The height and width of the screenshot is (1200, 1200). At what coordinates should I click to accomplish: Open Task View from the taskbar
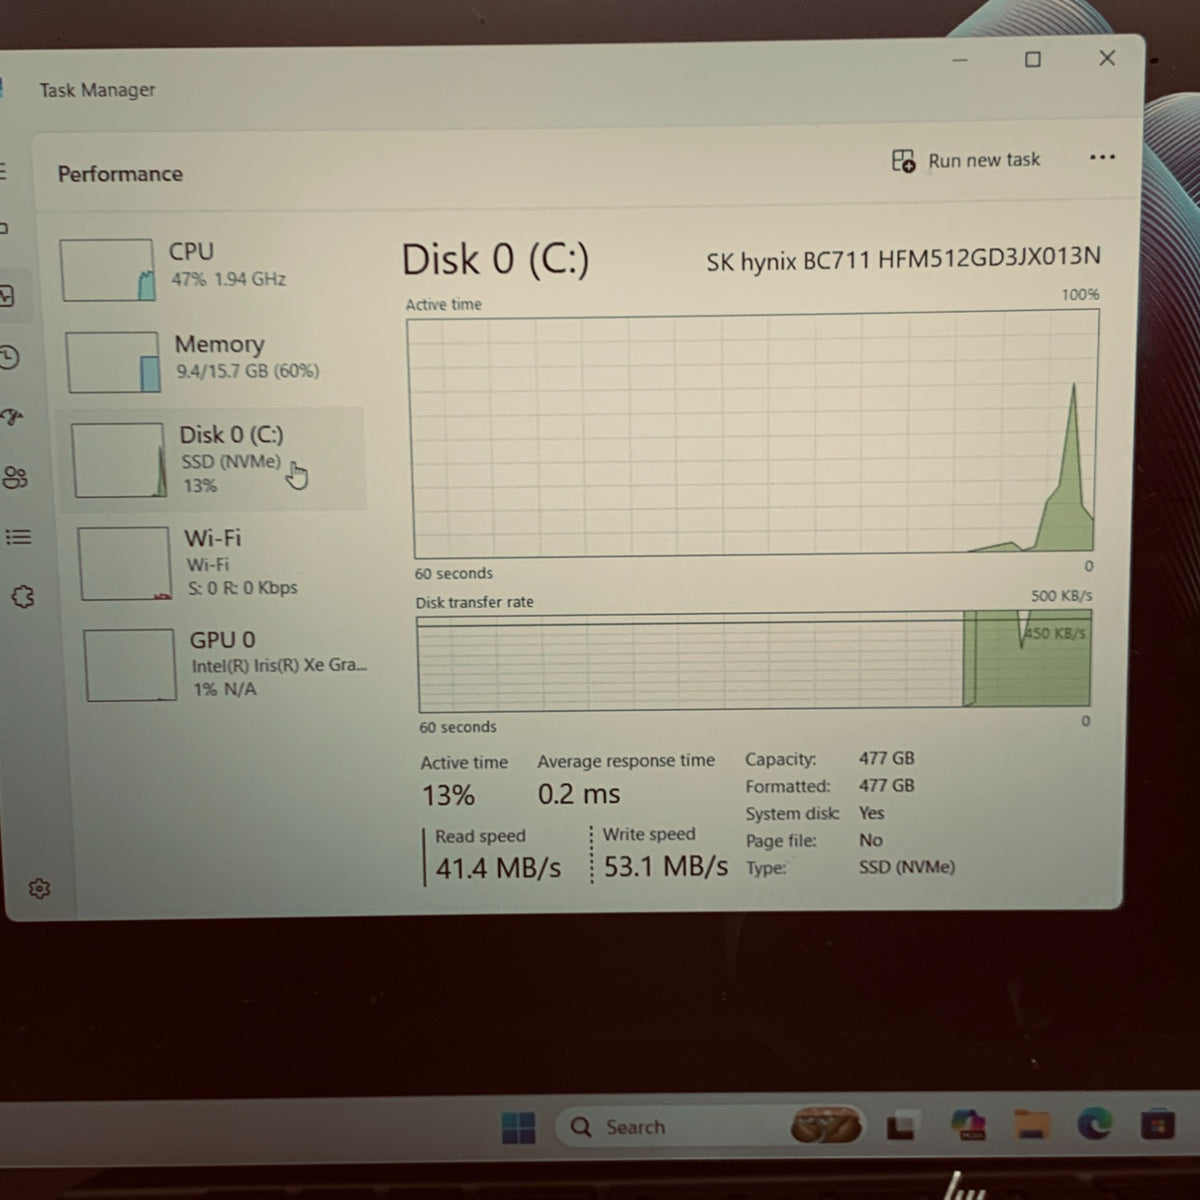pyautogui.click(x=901, y=1127)
